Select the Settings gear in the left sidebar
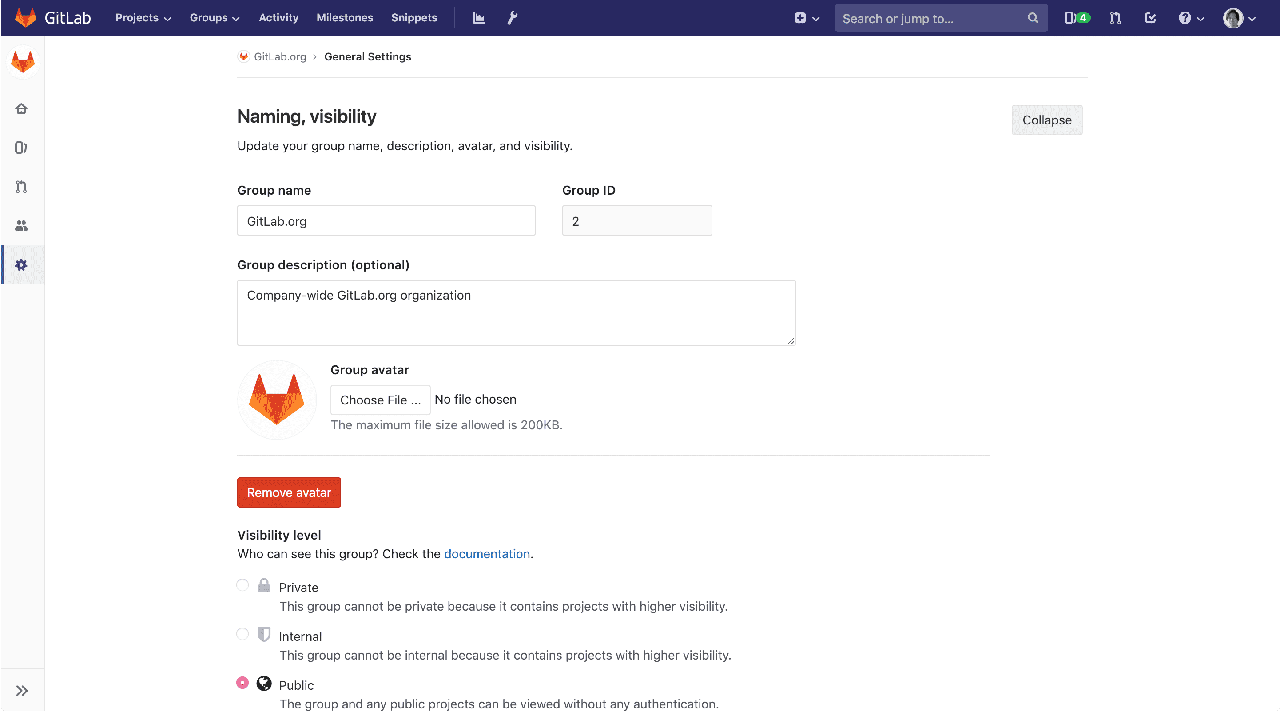Screen dimensions: 1280x712 click(x=21, y=264)
